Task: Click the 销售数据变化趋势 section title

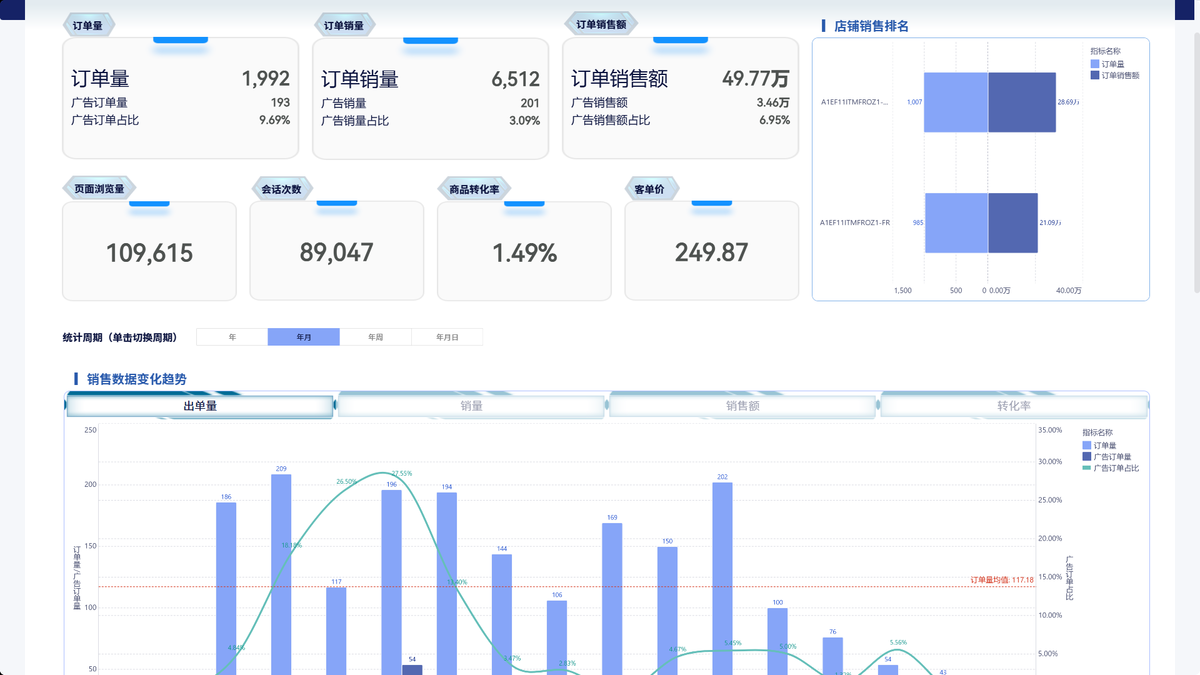Action: (136, 379)
